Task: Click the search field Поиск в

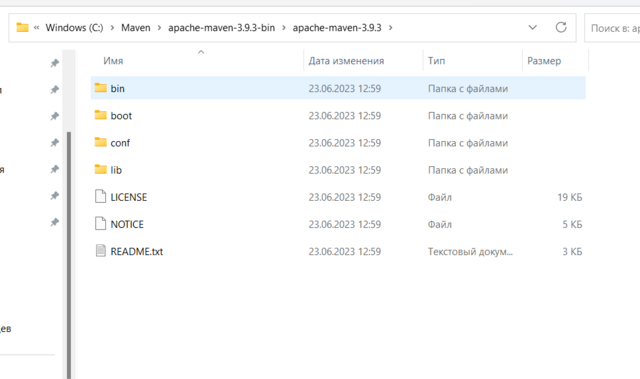Action: pyautogui.click(x=612, y=28)
